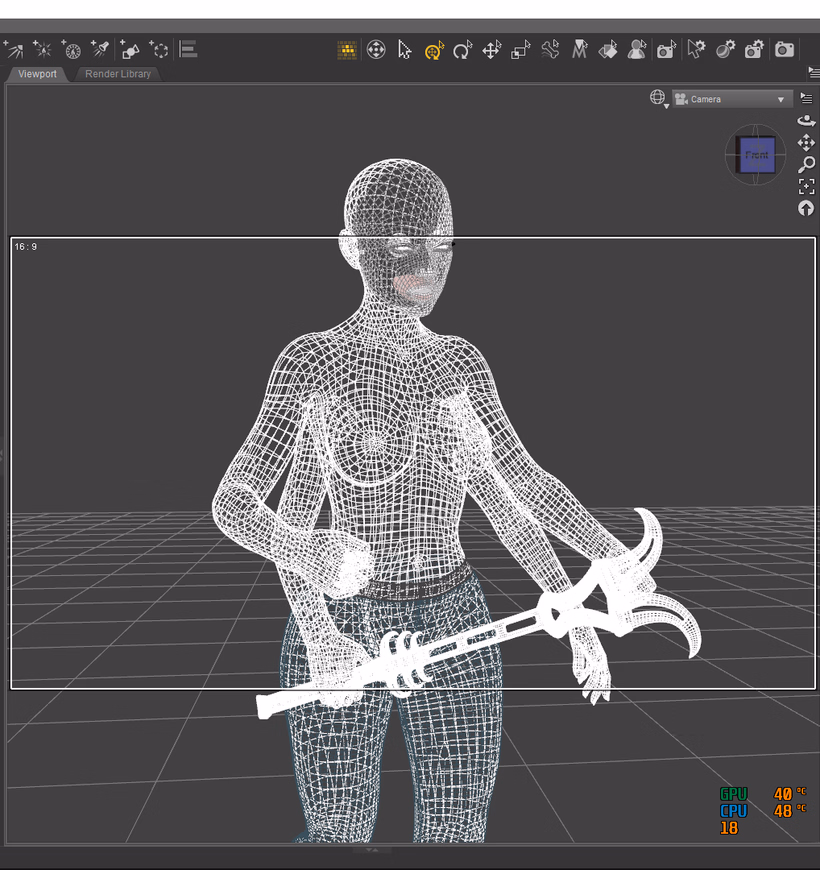Toggle the yellow grid layout icon

point(347,49)
